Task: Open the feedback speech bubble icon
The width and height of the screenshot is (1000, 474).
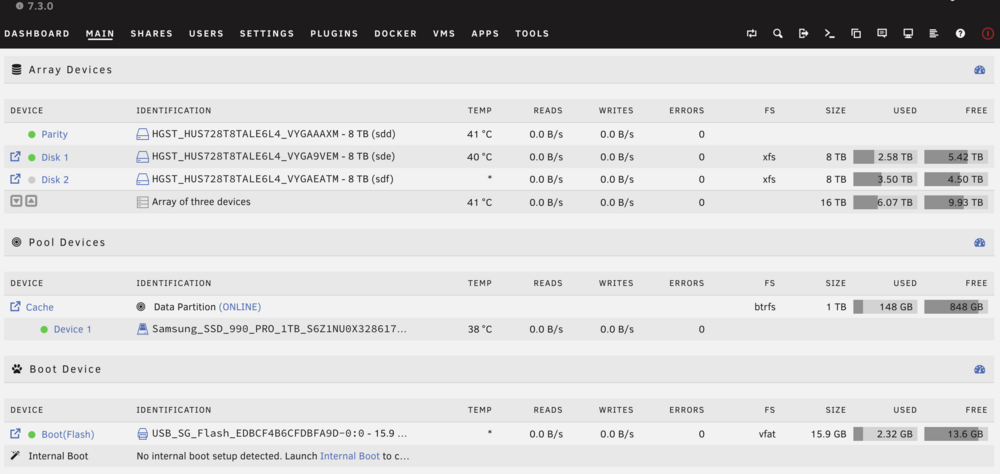Action: pos(882,34)
